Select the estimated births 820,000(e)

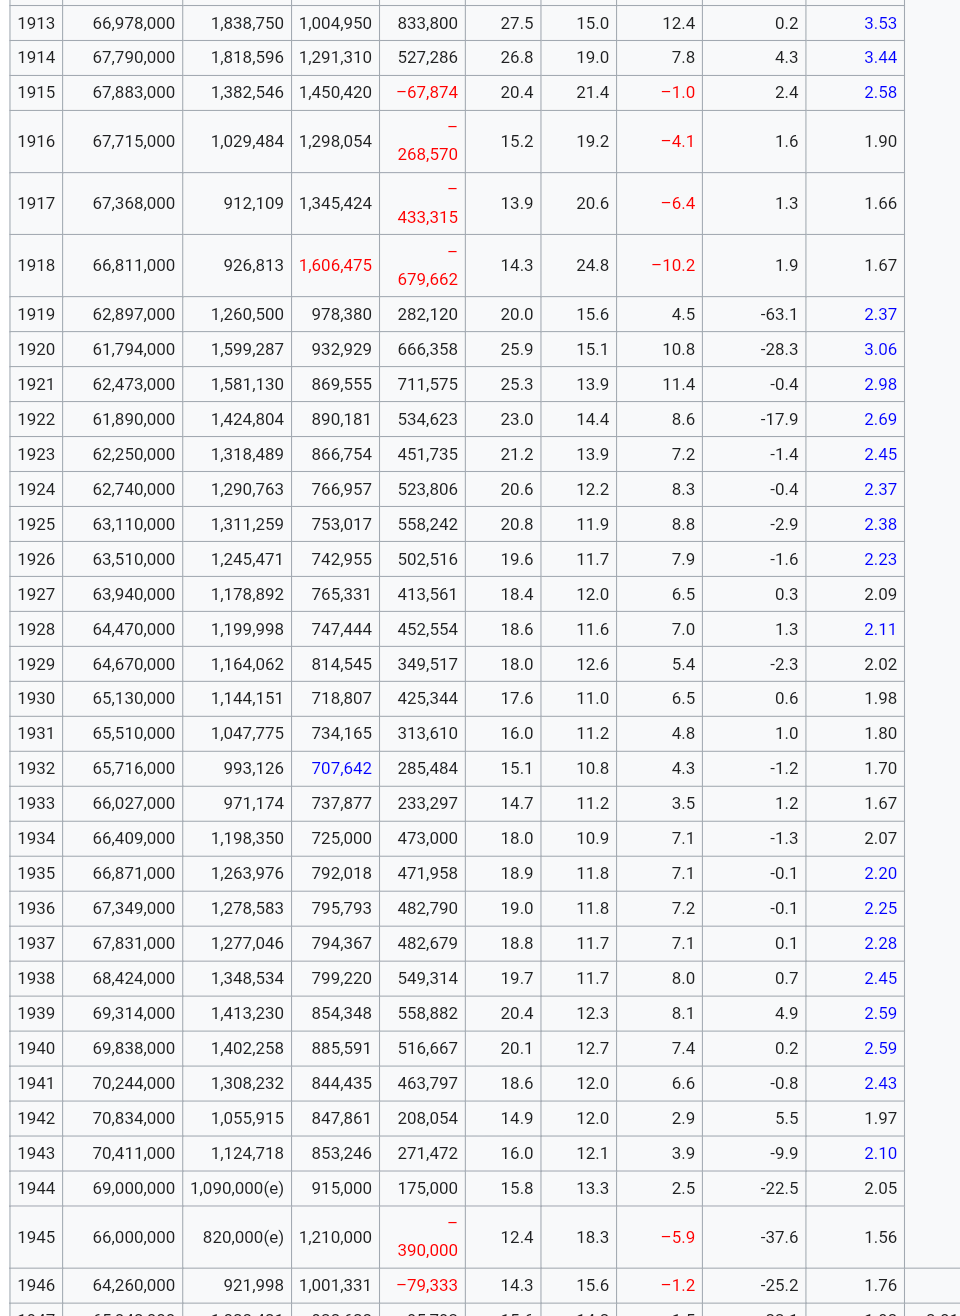(243, 1238)
